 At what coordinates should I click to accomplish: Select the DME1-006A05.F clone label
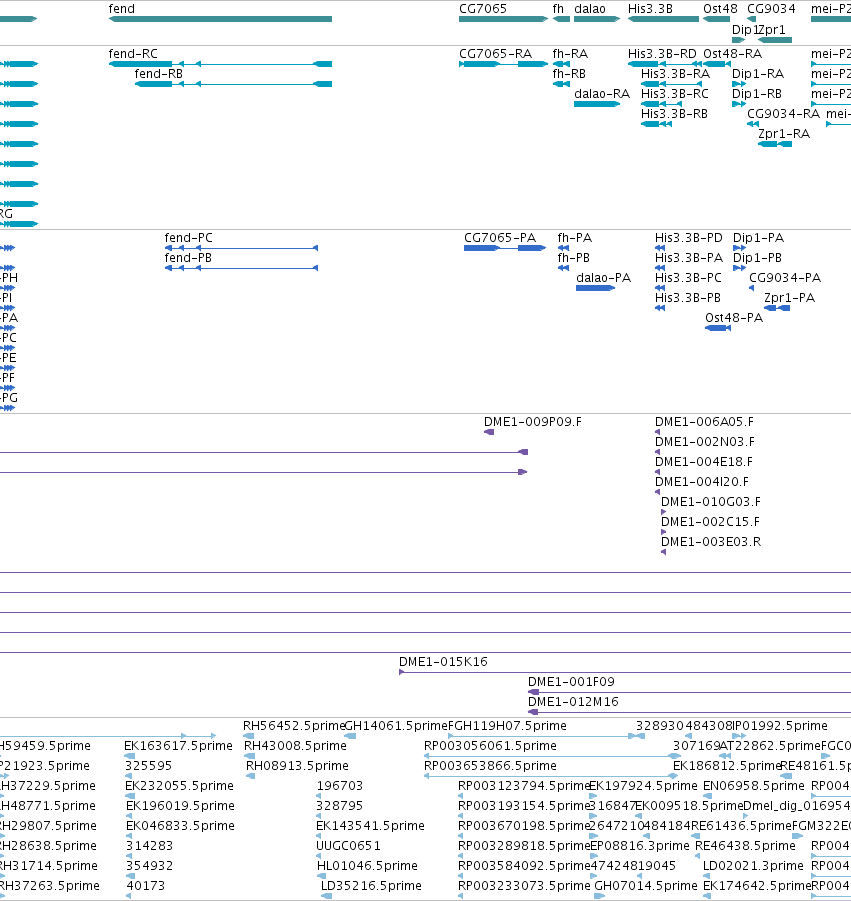[704, 422]
